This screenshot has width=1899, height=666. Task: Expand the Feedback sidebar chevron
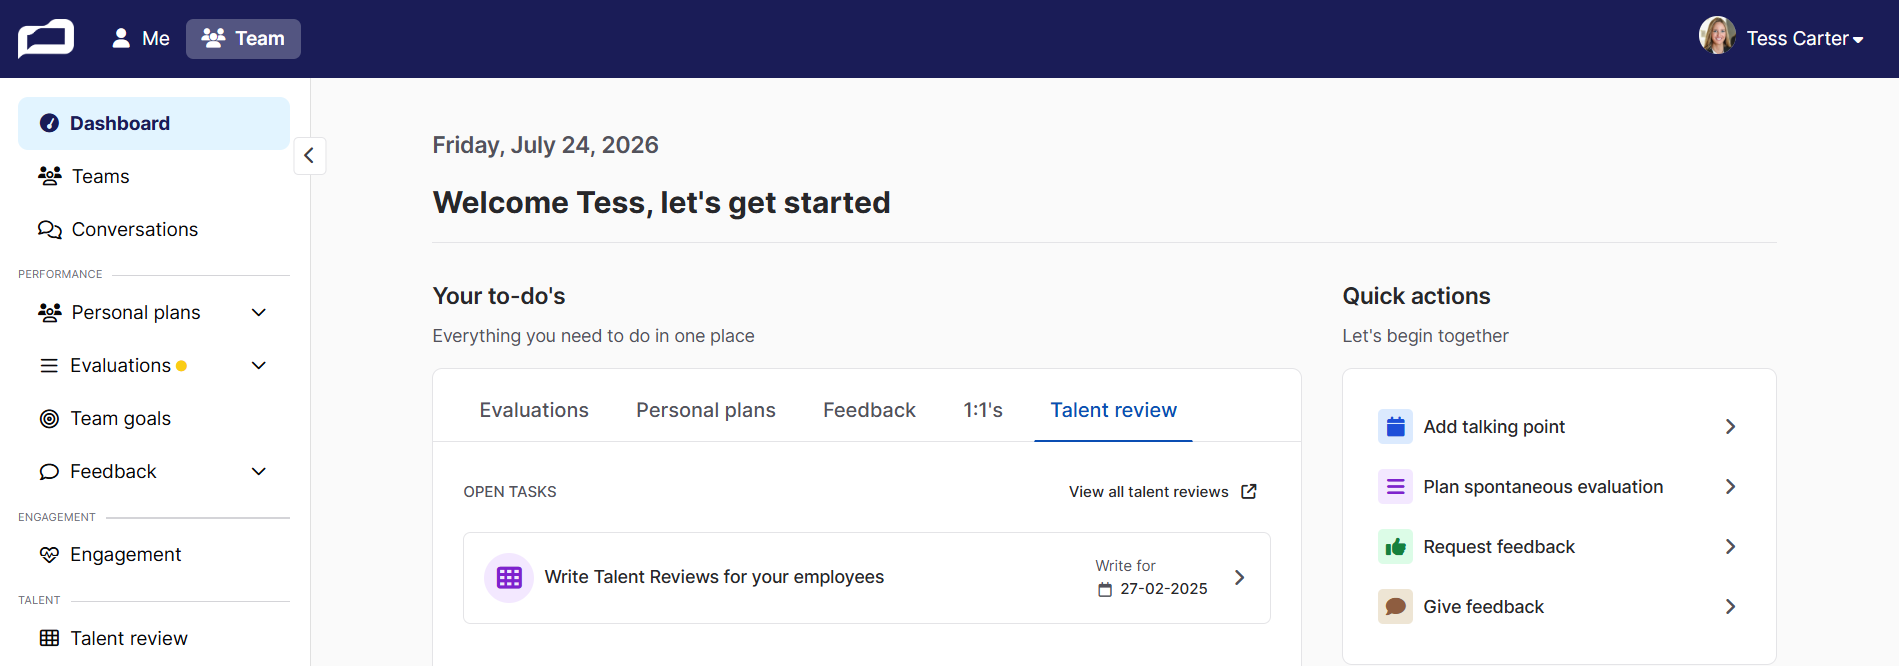pyautogui.click(x=259, y=472)
